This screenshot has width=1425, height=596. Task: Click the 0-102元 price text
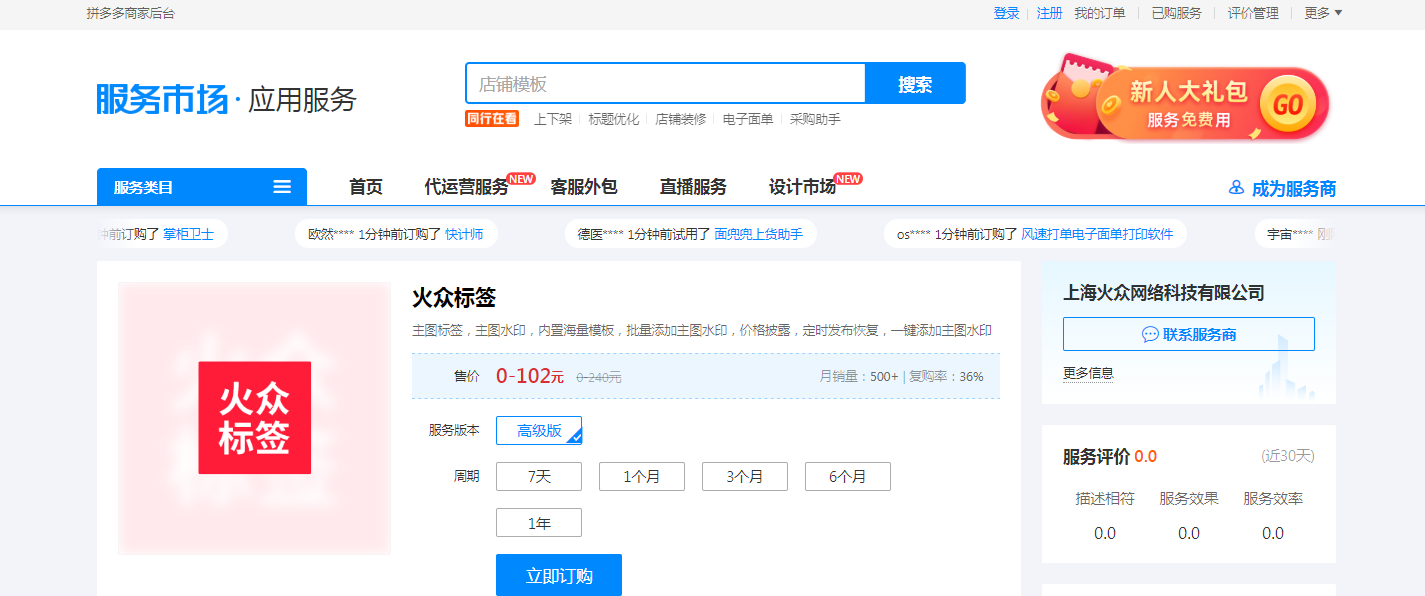pyautogui.click(x=530, y=376)
